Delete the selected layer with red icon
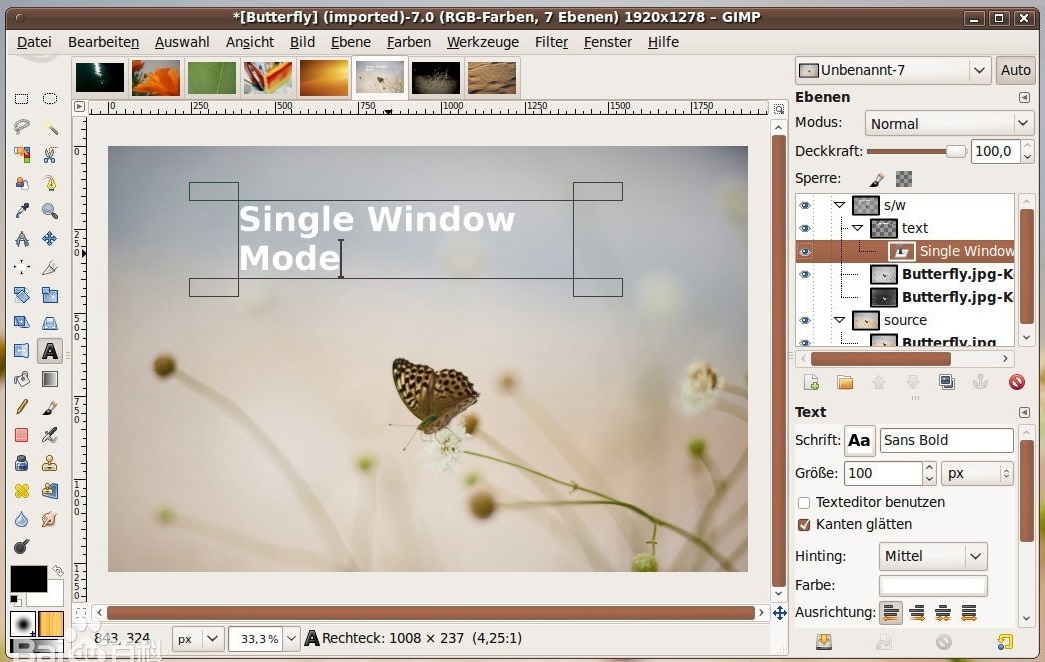Screen dimensions: 1045x662 click(1016, 382)
